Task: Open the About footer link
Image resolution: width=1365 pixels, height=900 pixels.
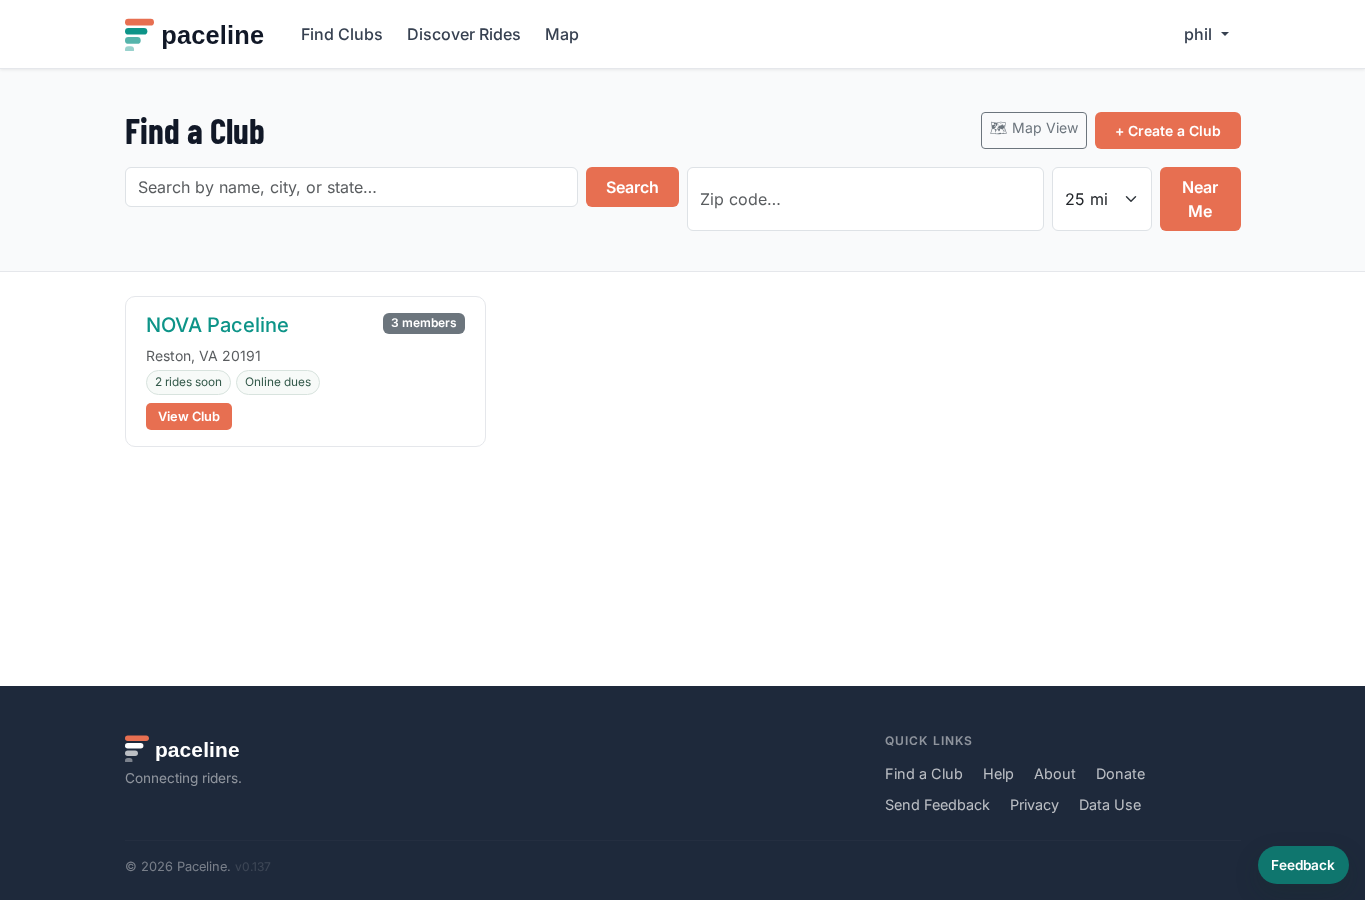Action: pos(1055,774)
